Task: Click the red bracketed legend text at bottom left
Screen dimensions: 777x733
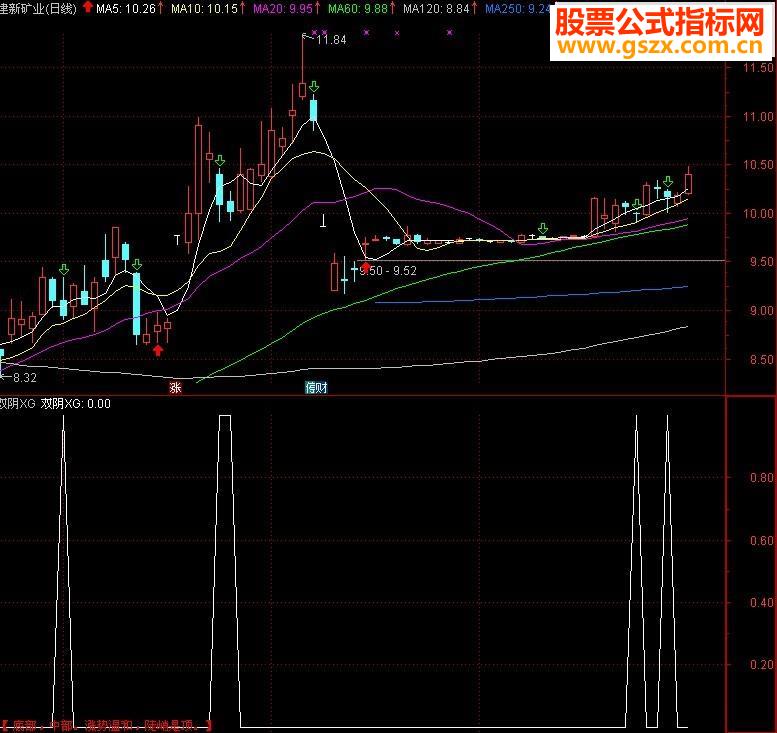Action: (x=107, y=726)
